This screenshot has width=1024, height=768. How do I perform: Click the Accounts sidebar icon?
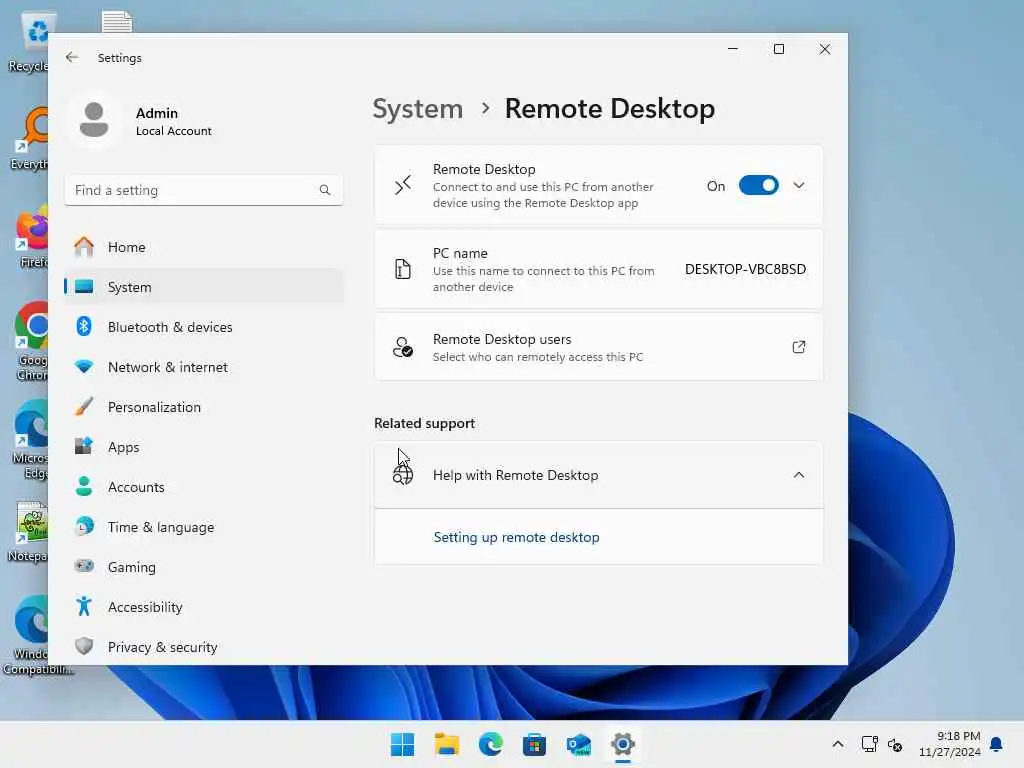click(84, 487)
